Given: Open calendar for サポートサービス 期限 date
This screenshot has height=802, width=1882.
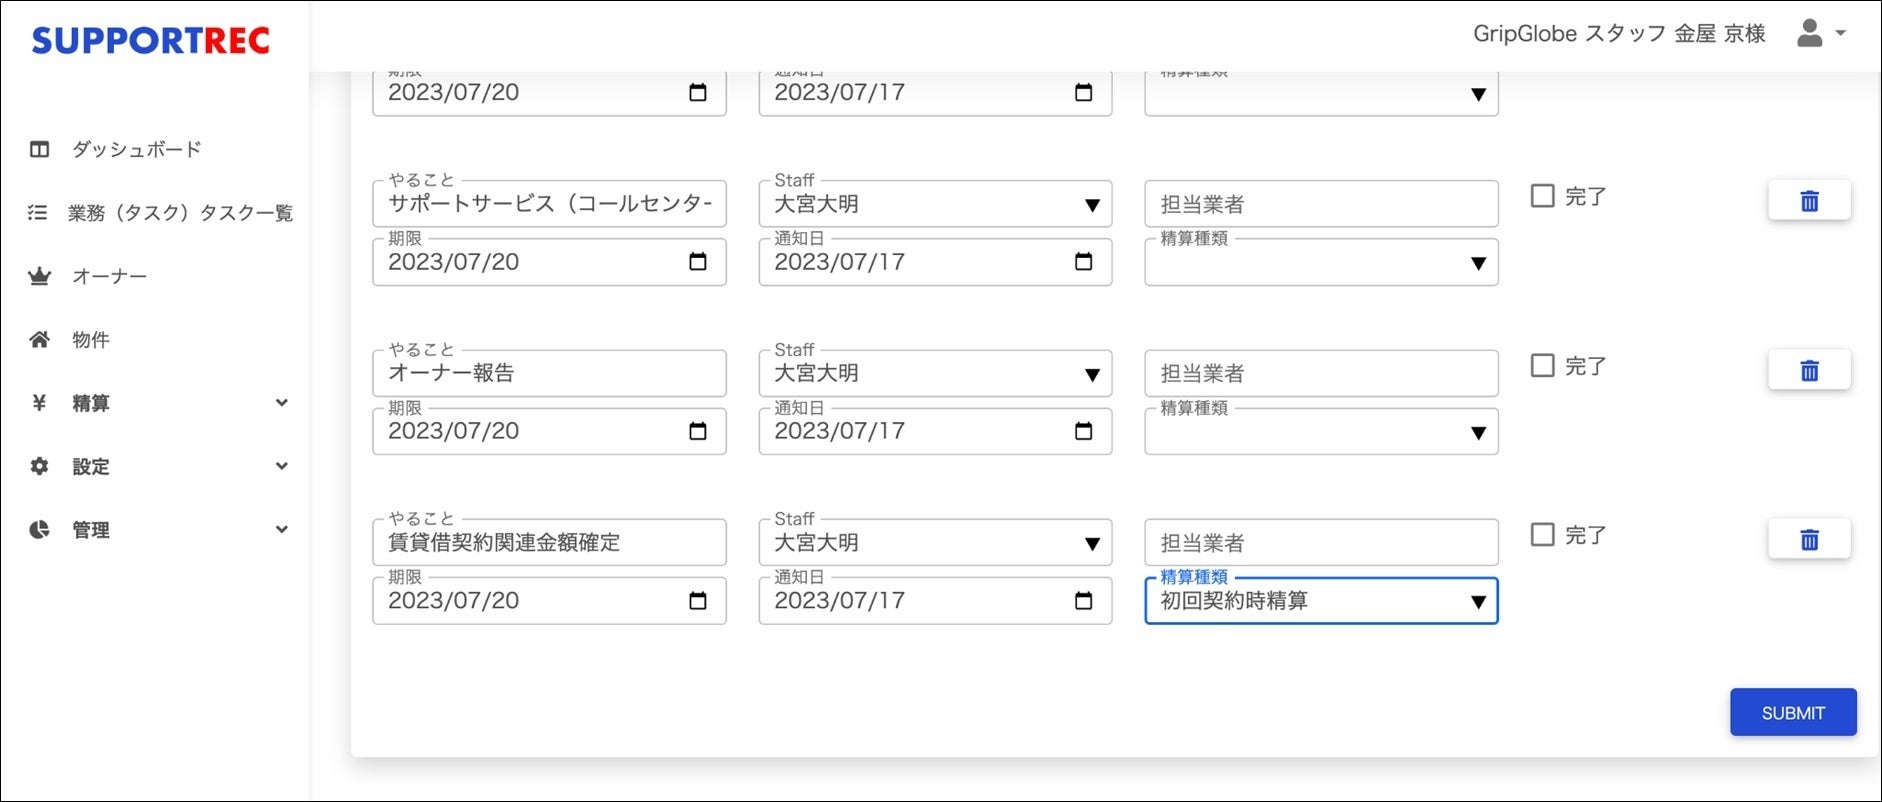Looking at the screenshot, I should click(x=698, y=262).
